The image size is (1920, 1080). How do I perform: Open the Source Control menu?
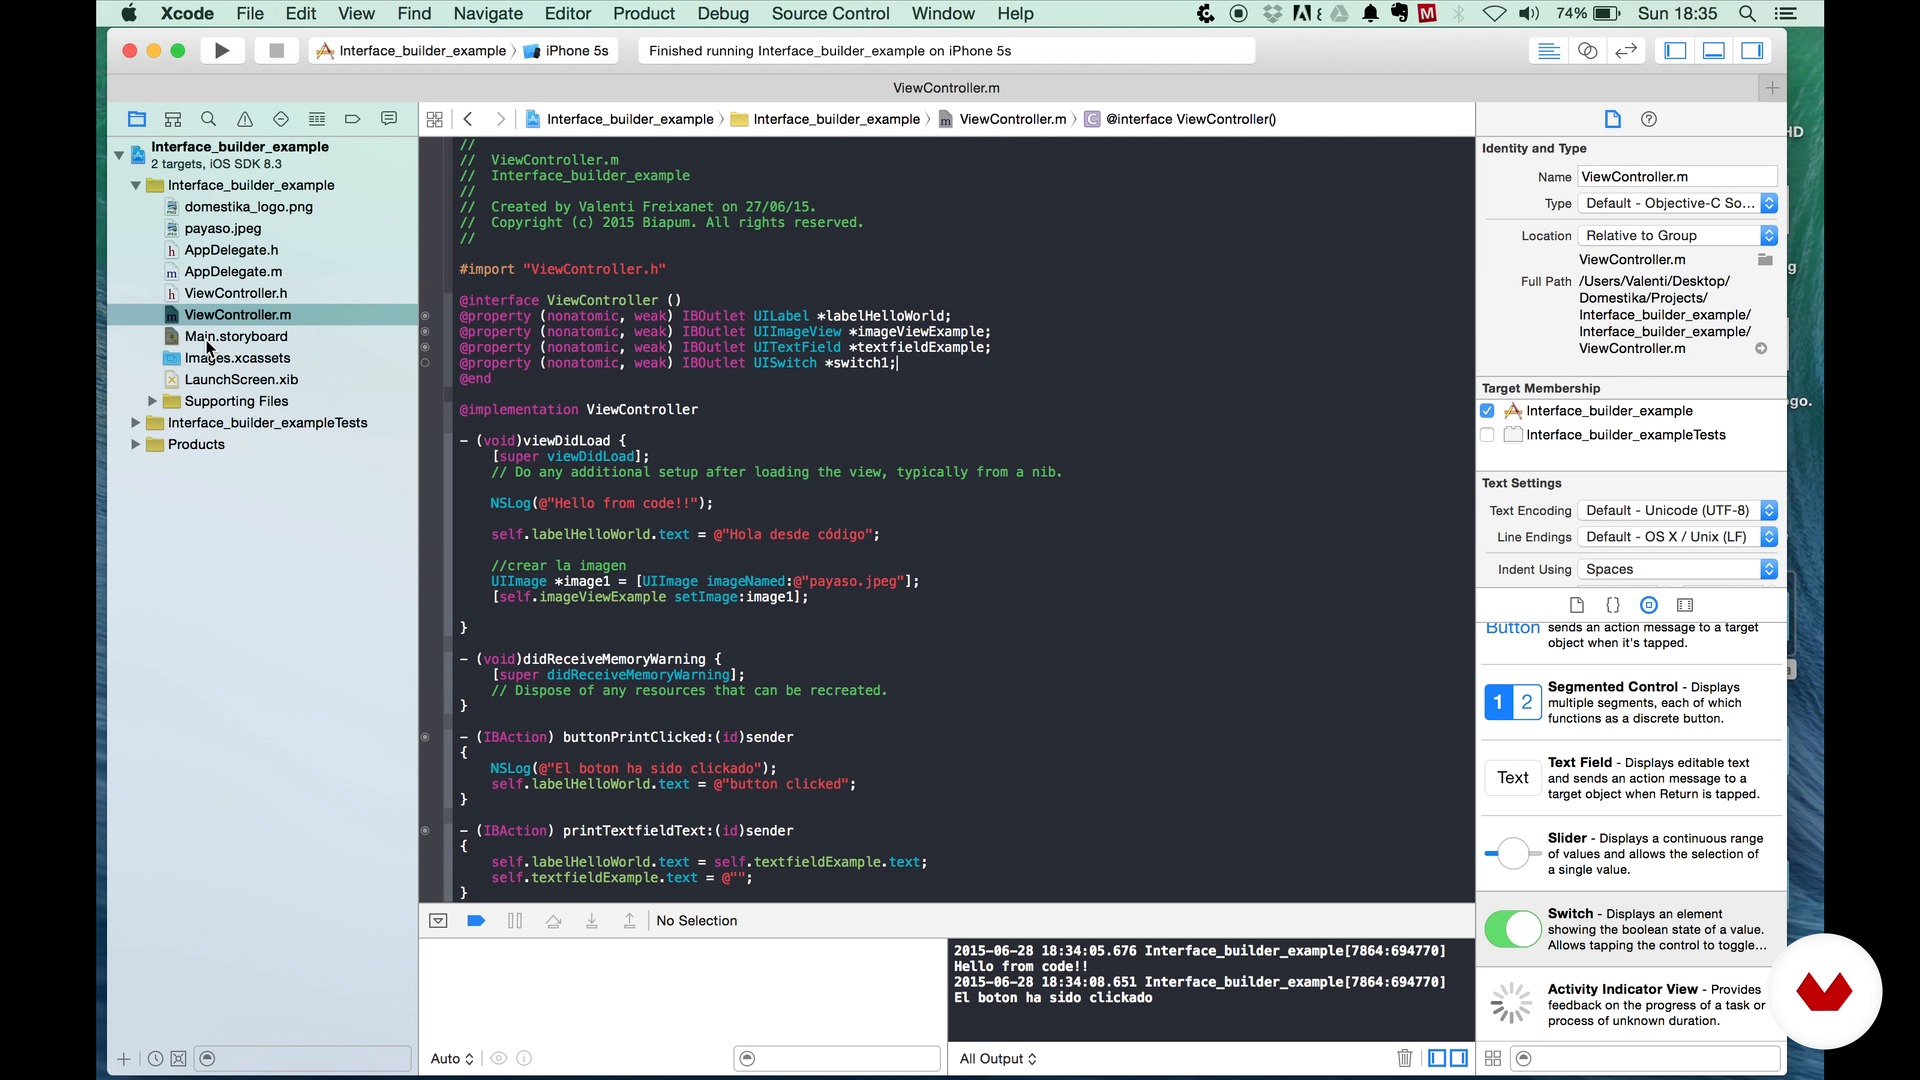(830, 14)
